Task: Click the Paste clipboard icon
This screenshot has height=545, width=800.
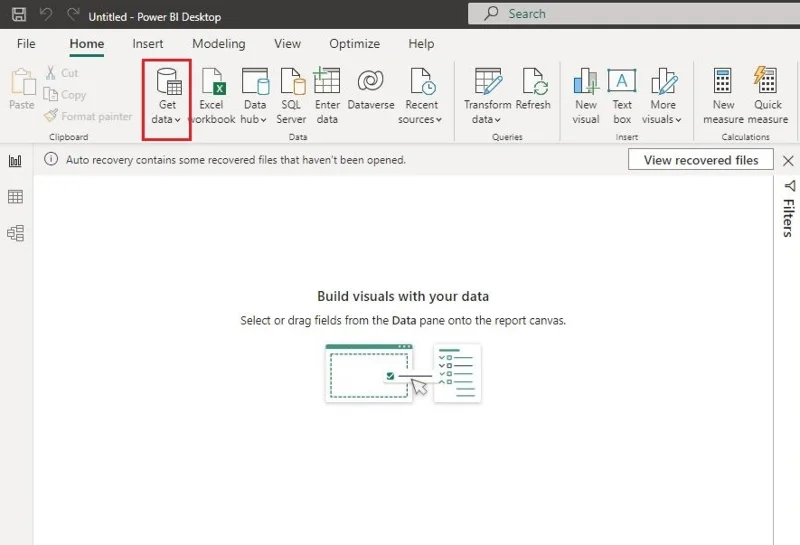Action: coord(22,82)
